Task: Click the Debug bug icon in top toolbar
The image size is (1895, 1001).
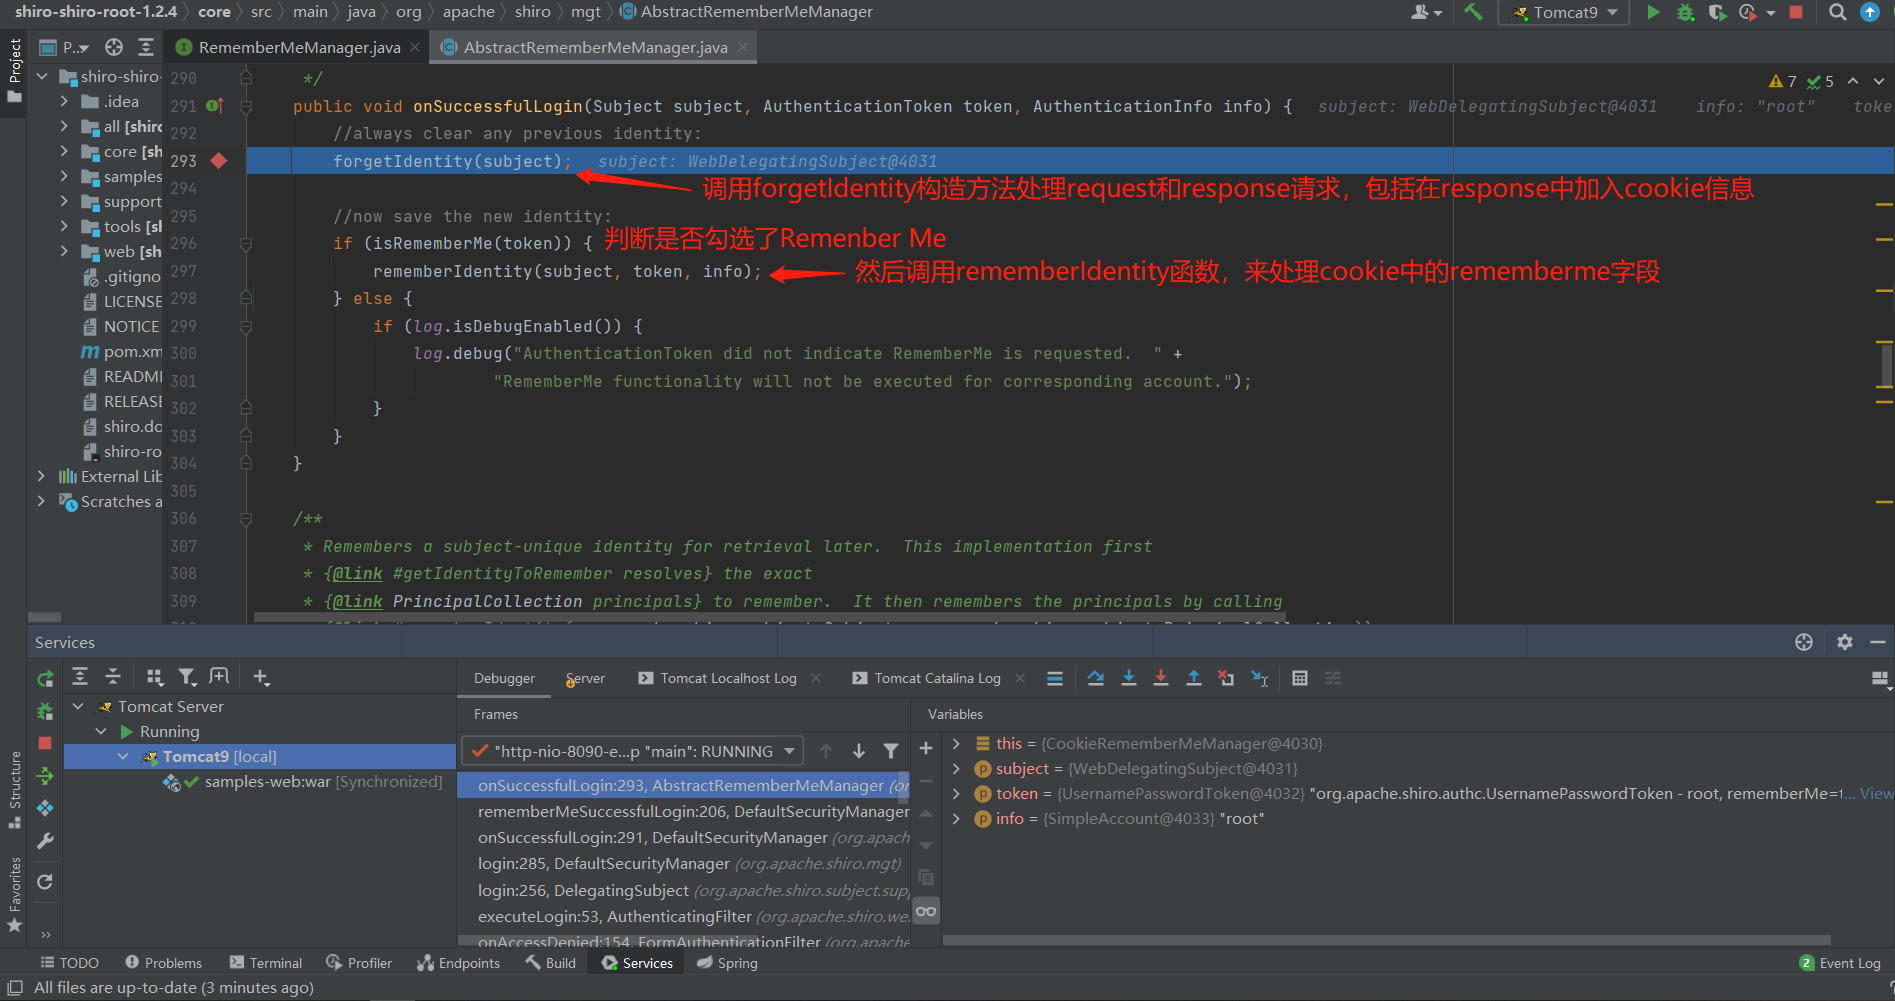Action: click(1685, 12)
